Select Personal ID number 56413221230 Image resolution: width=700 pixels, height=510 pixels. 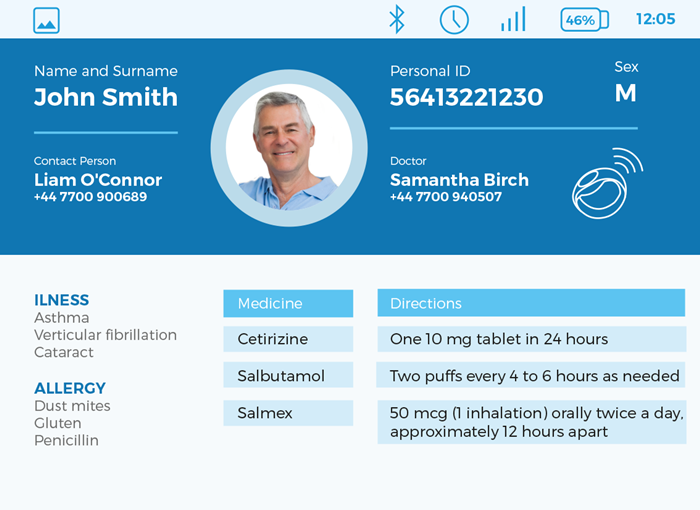point(466,97)
